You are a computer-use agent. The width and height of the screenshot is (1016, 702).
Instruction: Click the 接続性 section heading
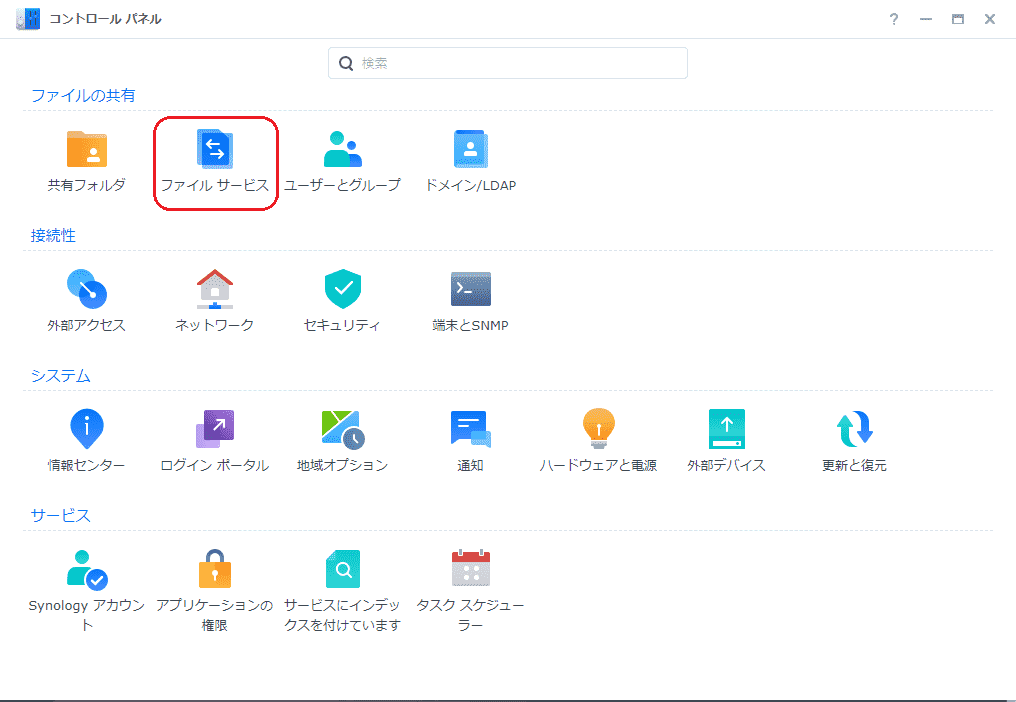(x=53, y=235)
